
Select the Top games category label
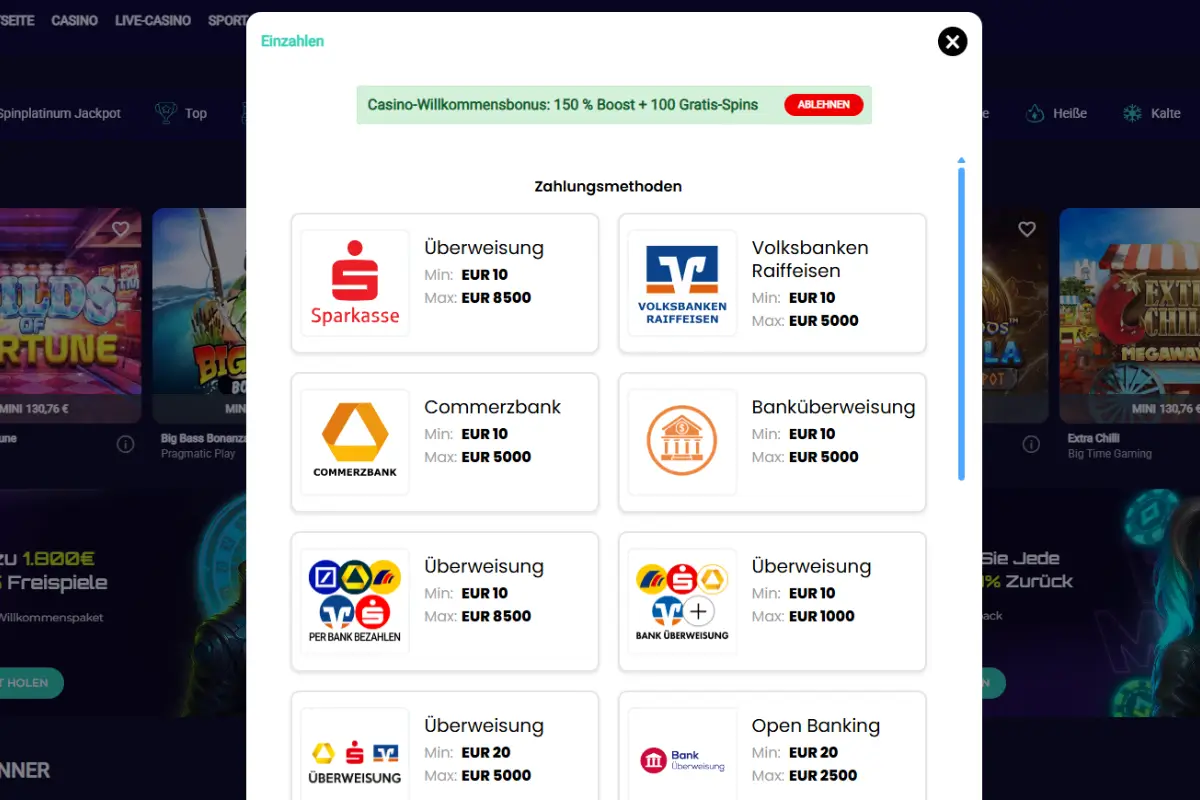[x=196, y=113]
